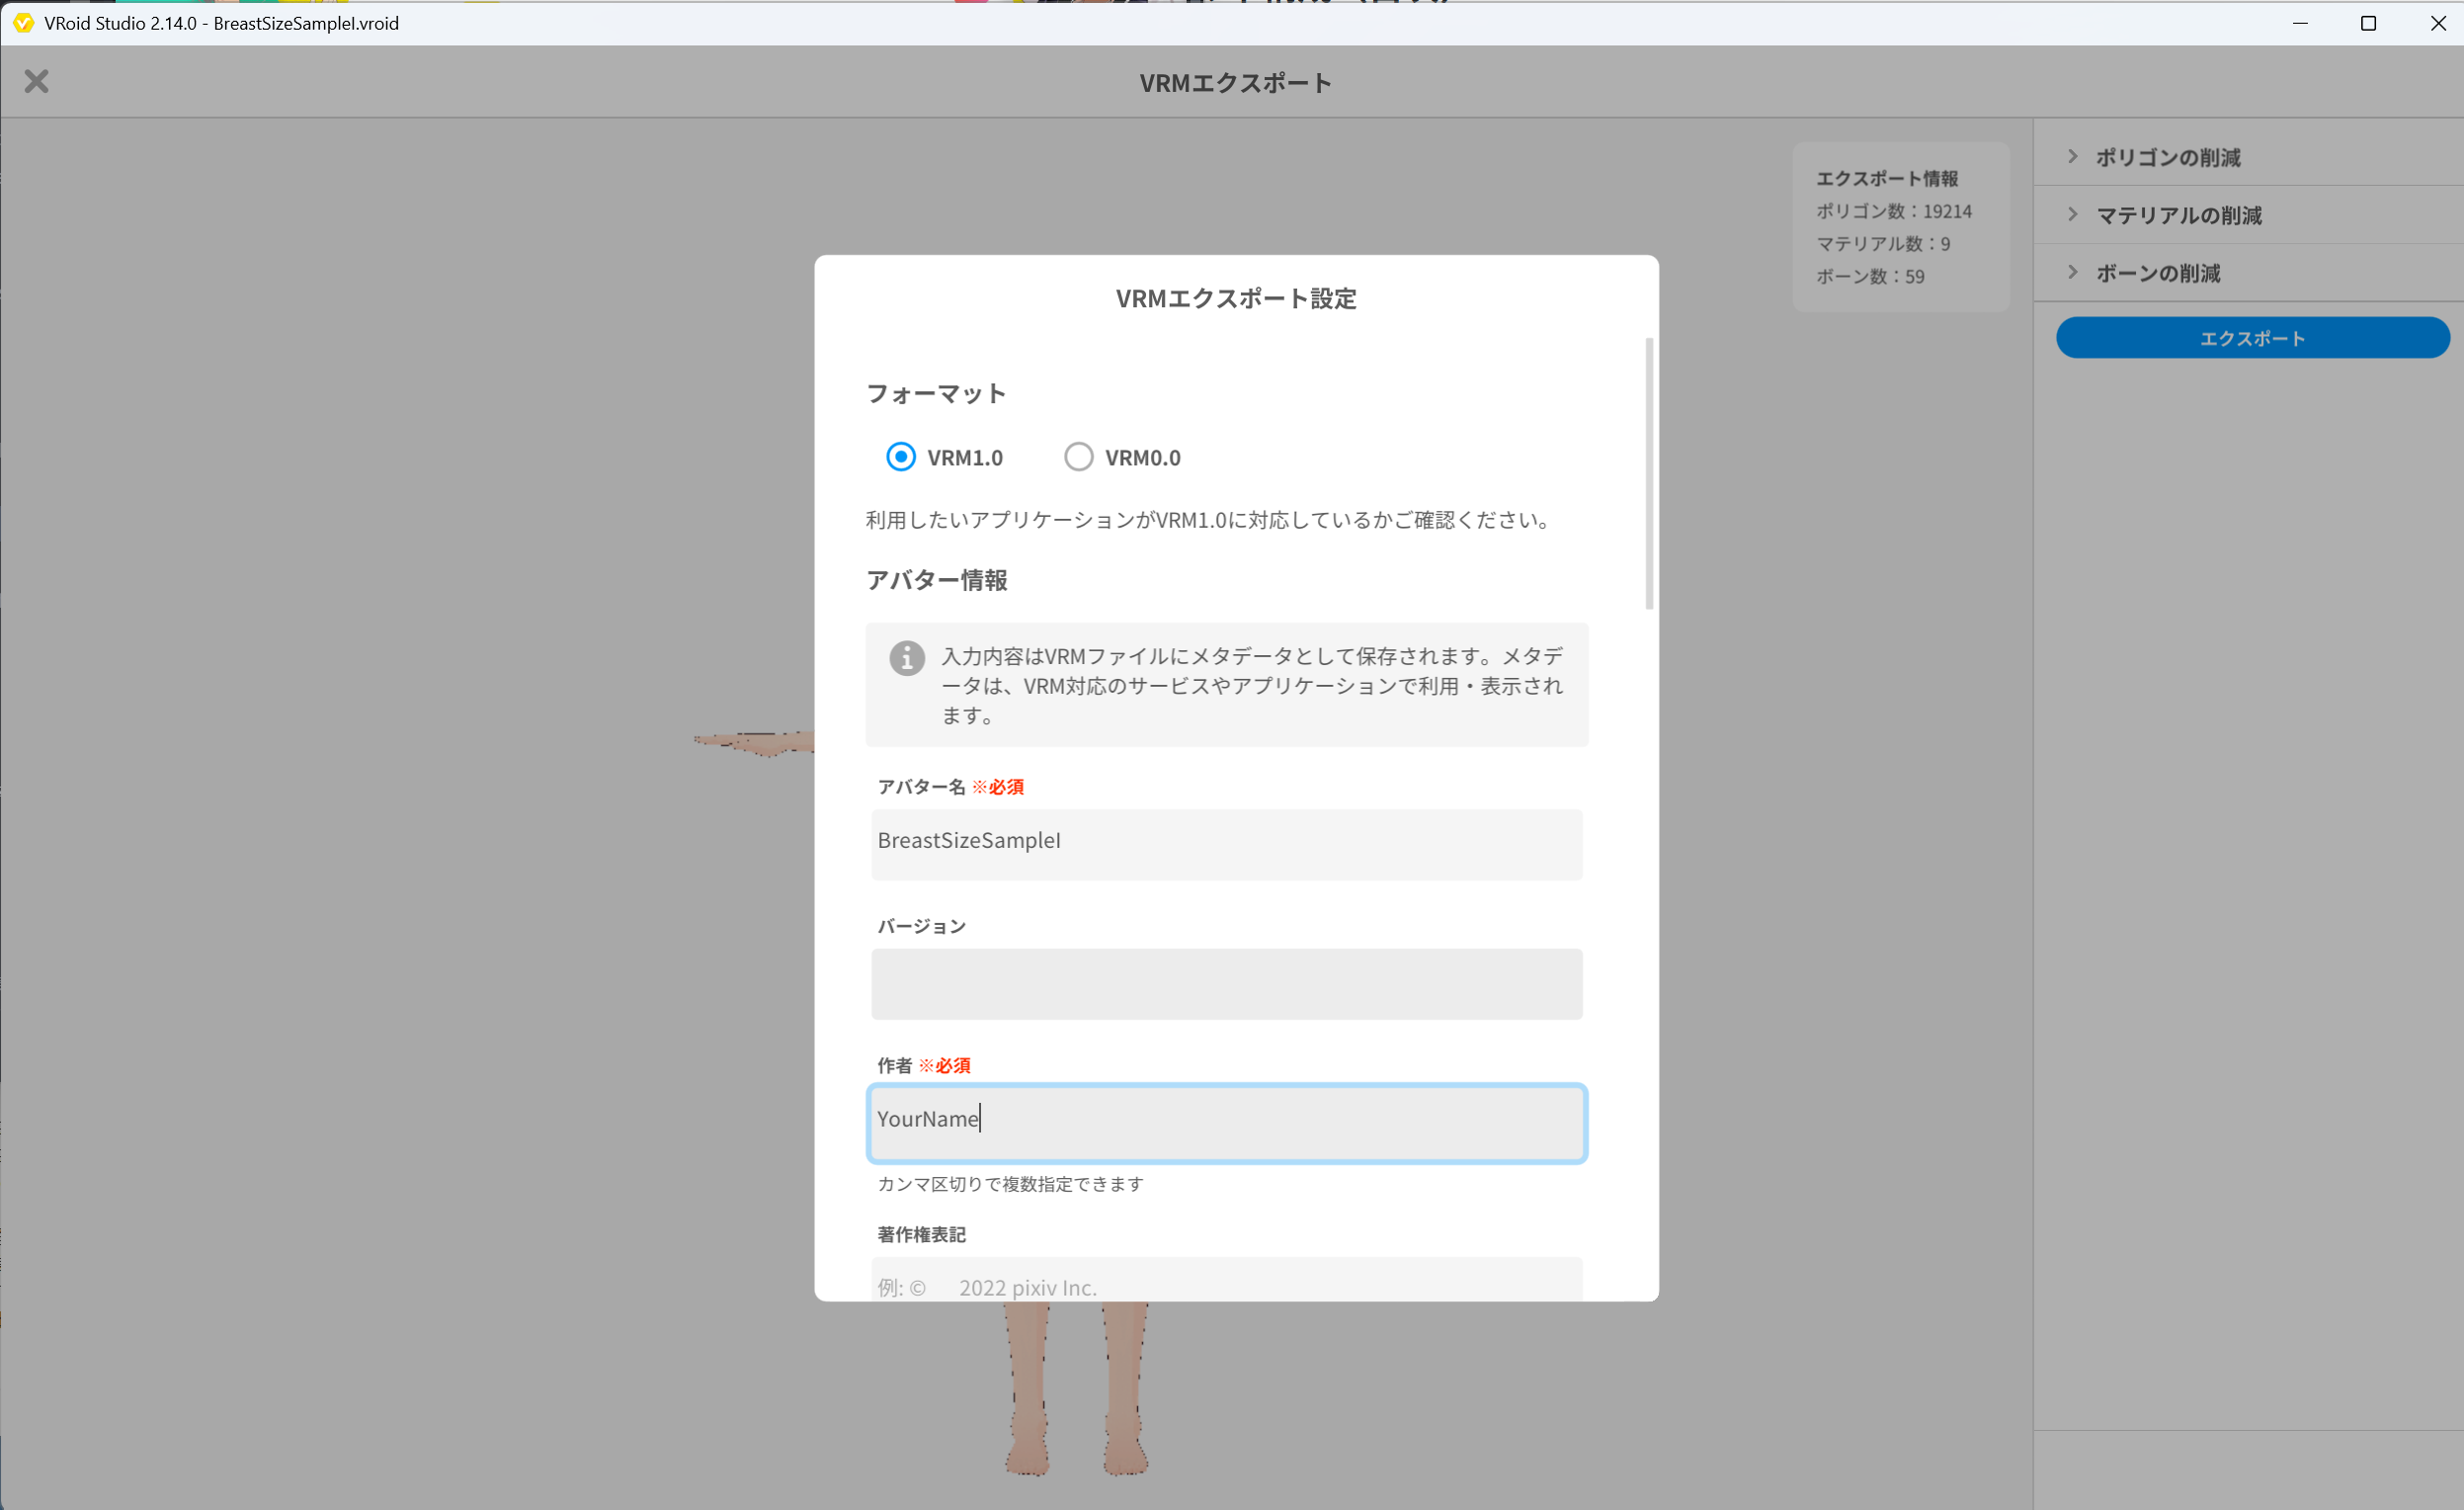Image resolution: width=2464 pixels, height=1510 pixels.
Task: Click the VRoid Studio logo in title bar
Action: [x=23, y=23]
